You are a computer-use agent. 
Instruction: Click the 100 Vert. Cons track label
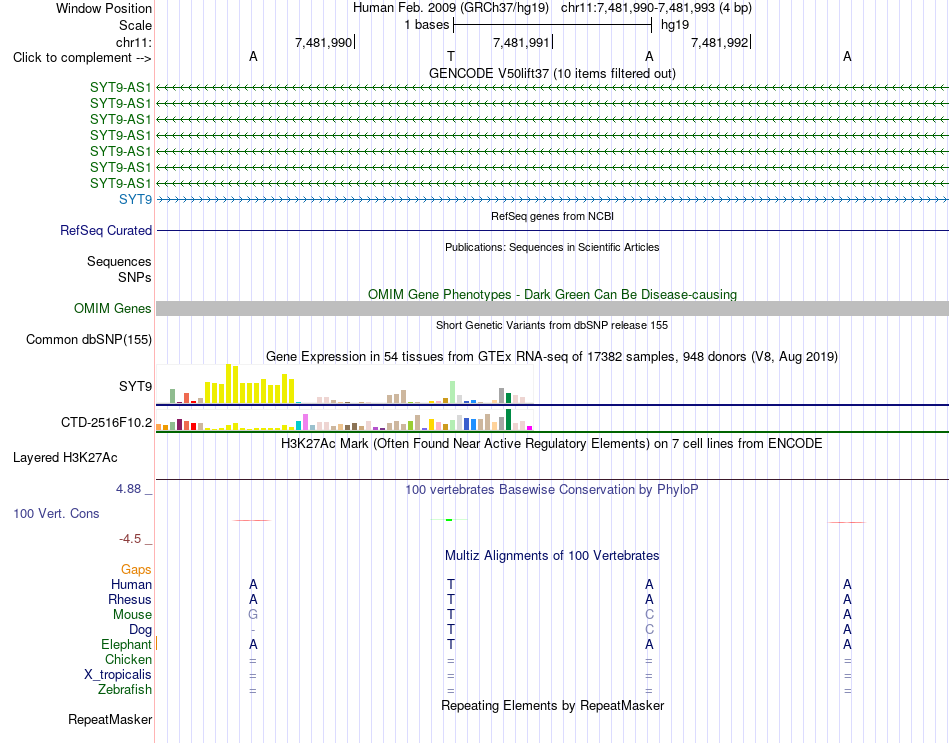coord(56,513)
